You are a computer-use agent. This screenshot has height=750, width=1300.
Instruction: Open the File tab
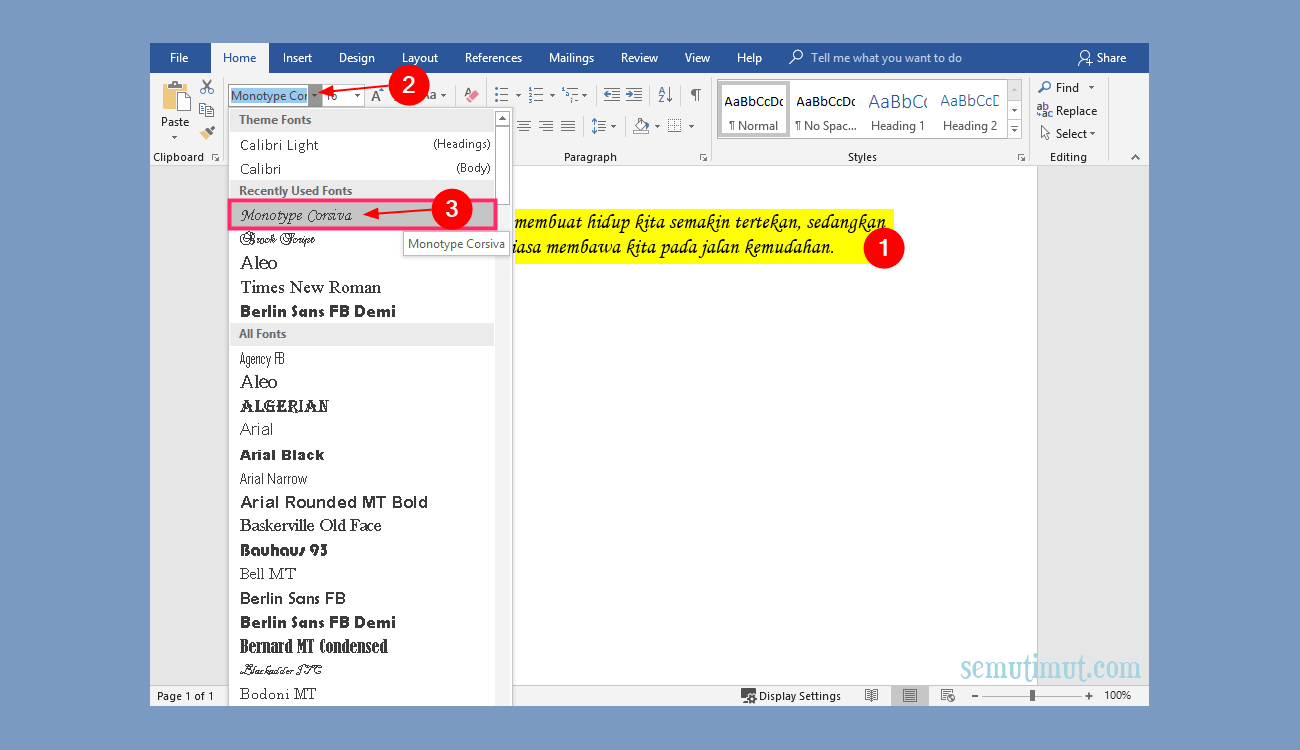179,58
